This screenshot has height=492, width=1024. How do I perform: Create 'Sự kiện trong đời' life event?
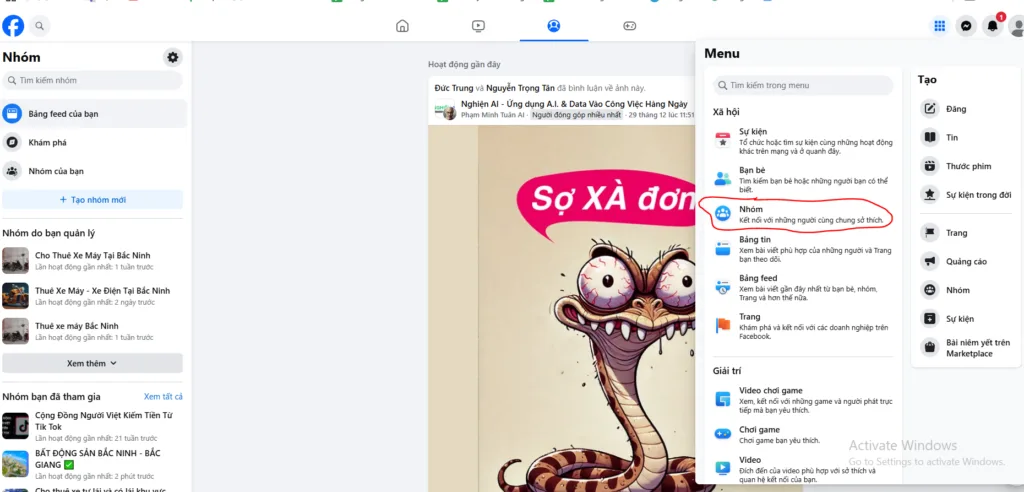pos(966,195)
